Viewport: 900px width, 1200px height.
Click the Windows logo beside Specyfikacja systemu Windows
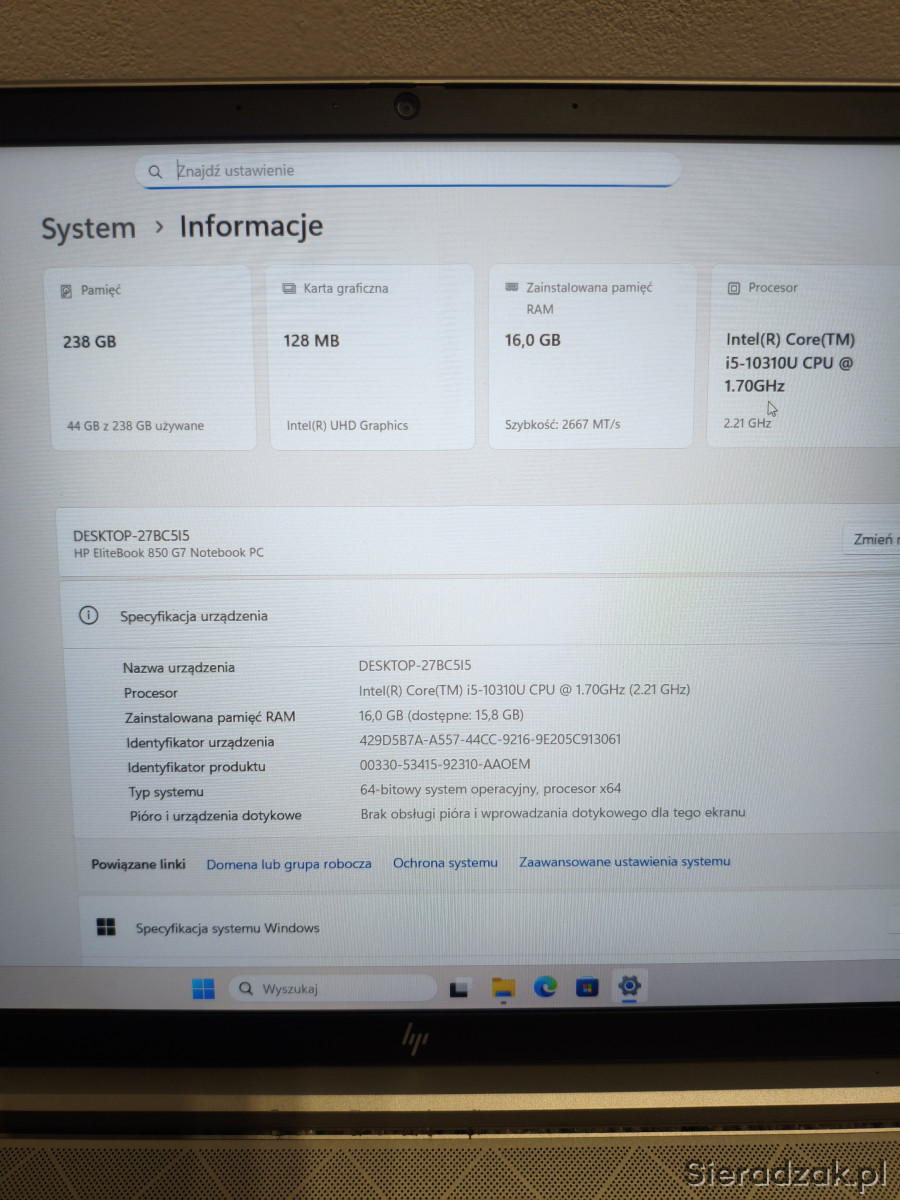[106, 928]
